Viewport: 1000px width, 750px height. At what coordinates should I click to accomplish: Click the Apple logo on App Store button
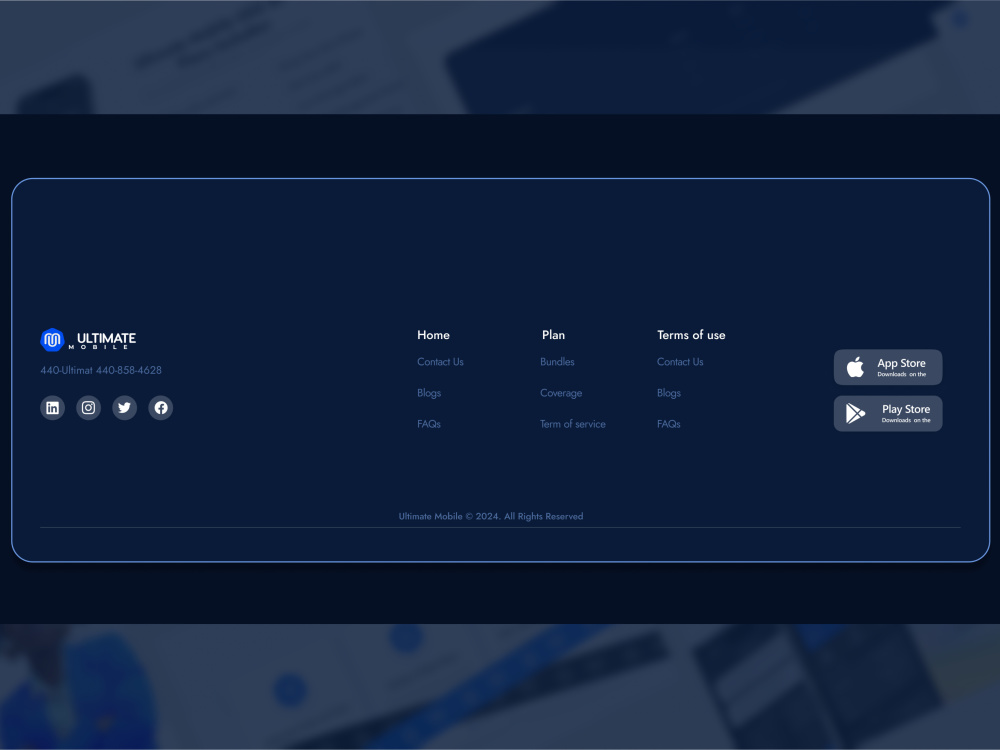pos(855,367)
